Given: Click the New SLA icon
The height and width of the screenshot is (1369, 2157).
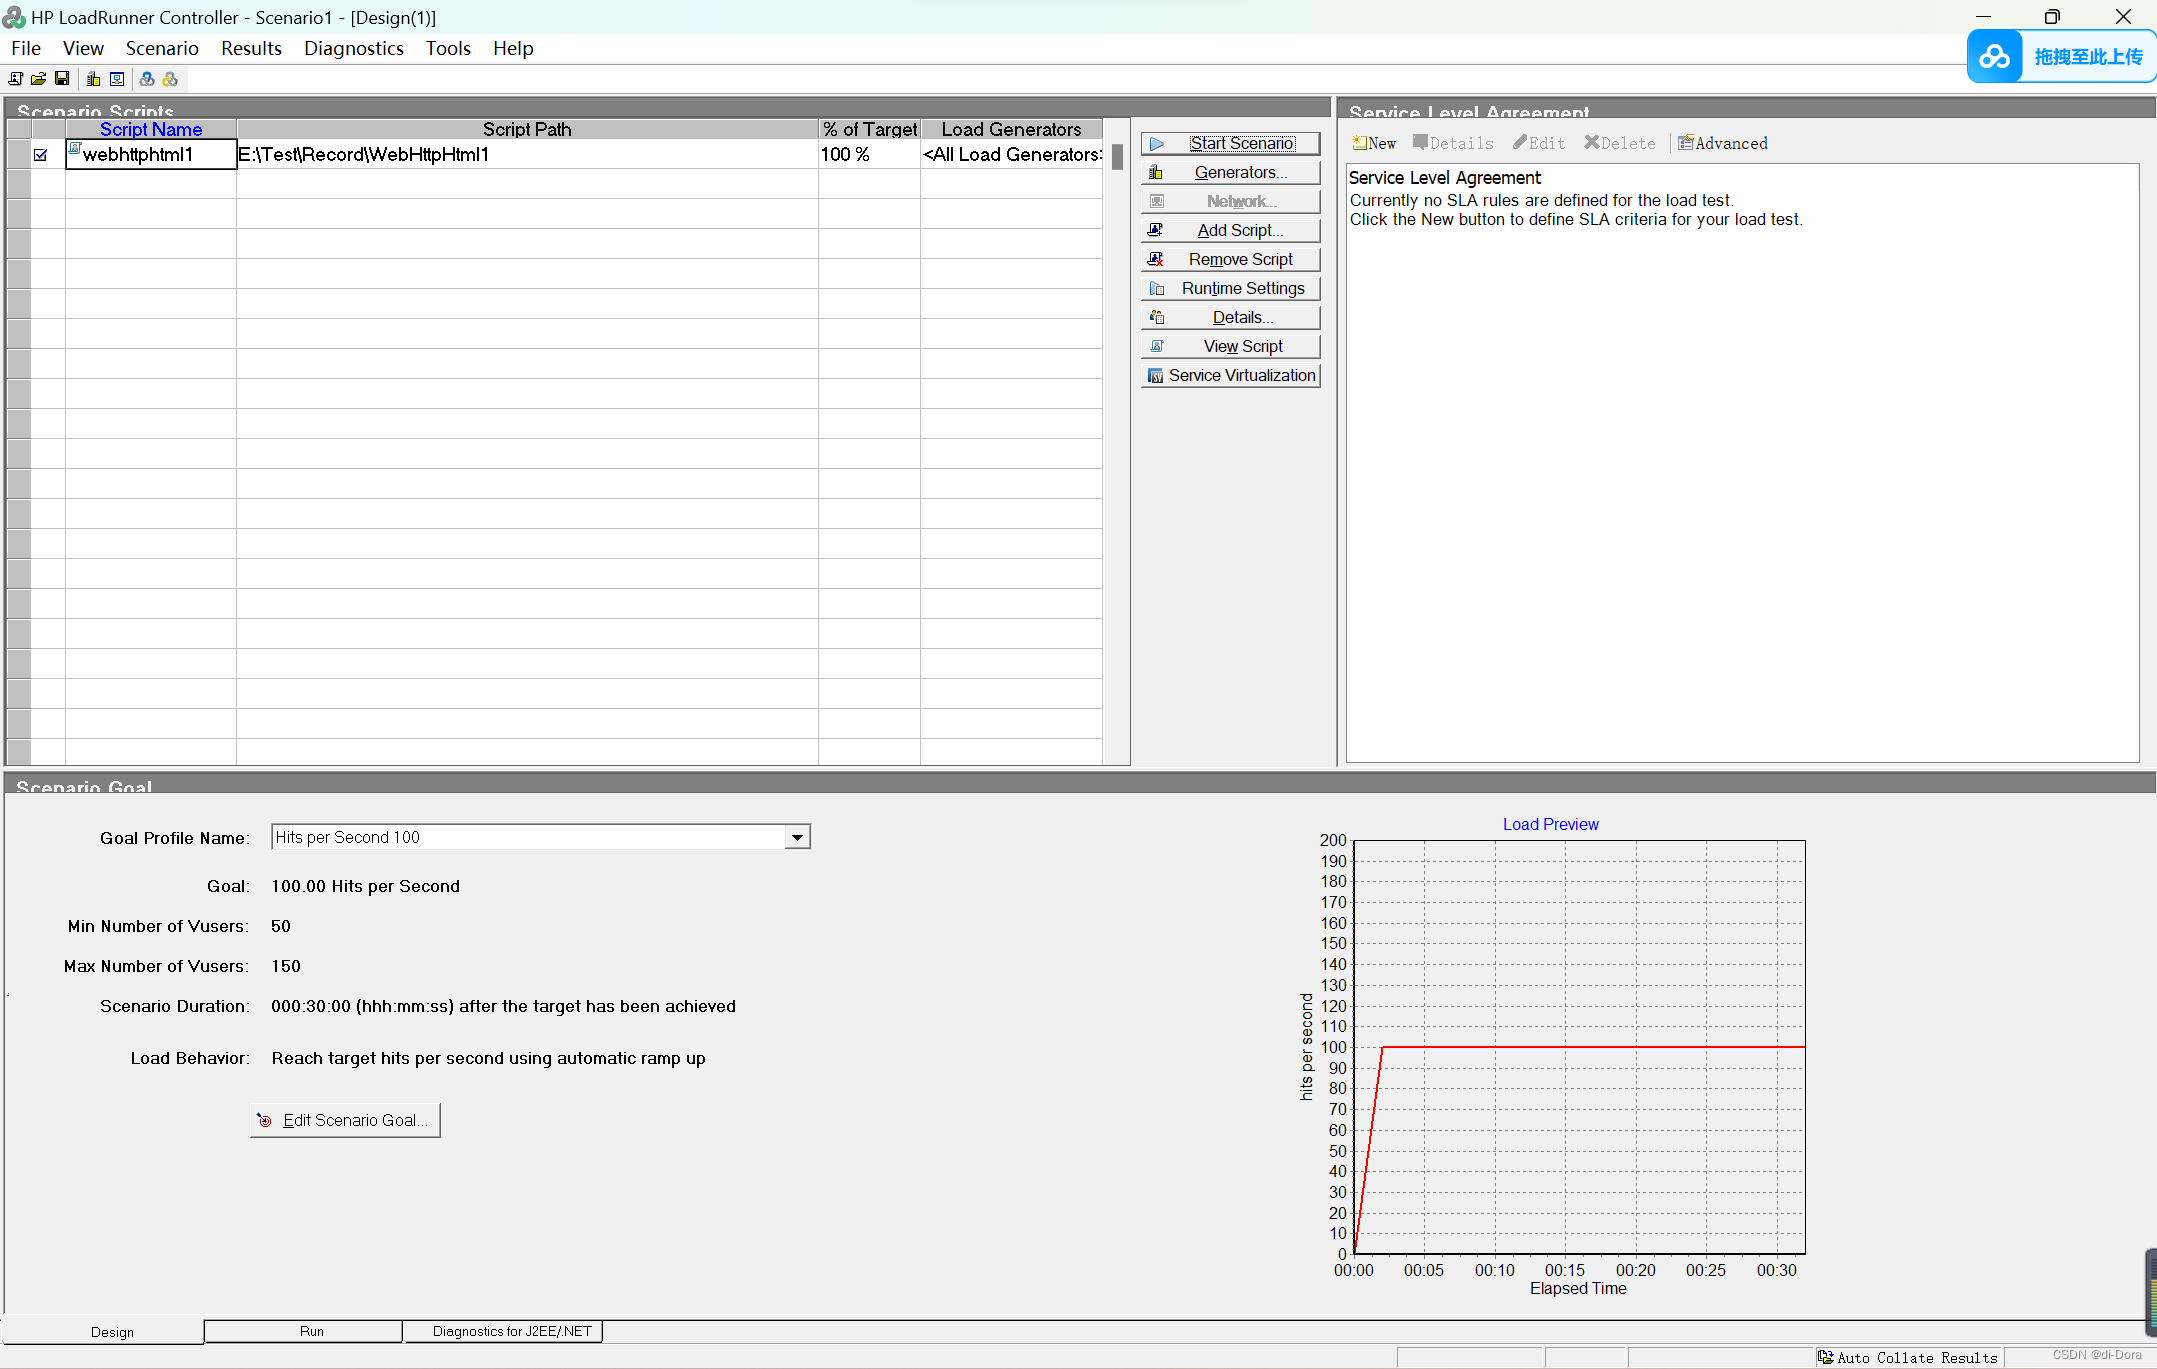Looking at the screenshot, I should [x=1374, y=143].
